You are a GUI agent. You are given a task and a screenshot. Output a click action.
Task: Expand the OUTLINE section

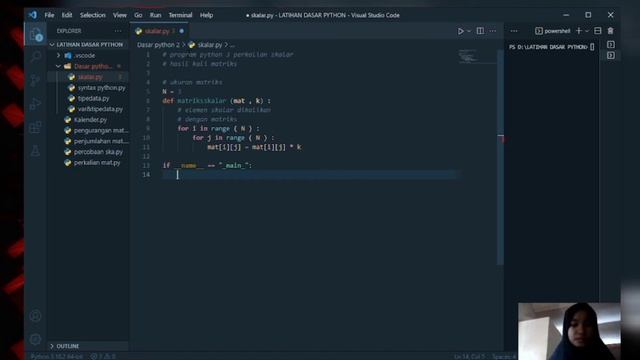(x=88, y=346)
